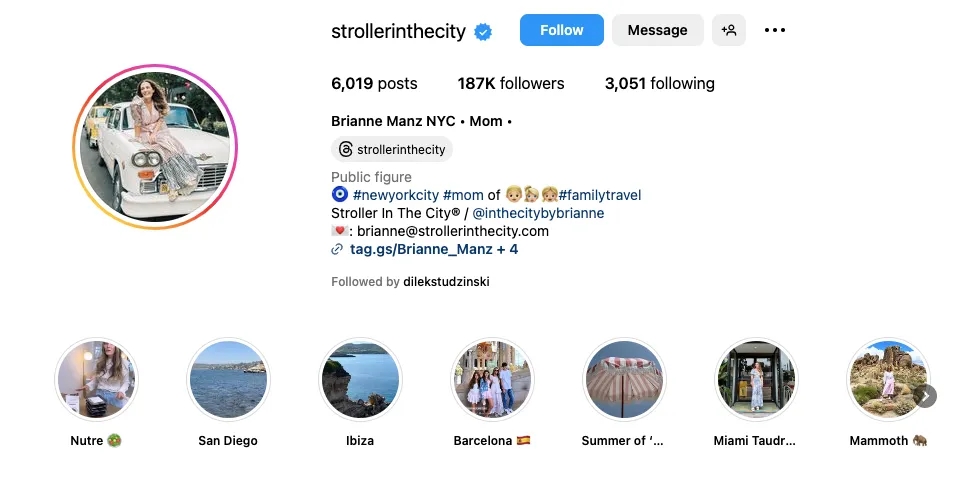This screenshot has width=980, height=486.
Task: Click the #newyorkcity hashtag
Action: (x=396, y=195)
